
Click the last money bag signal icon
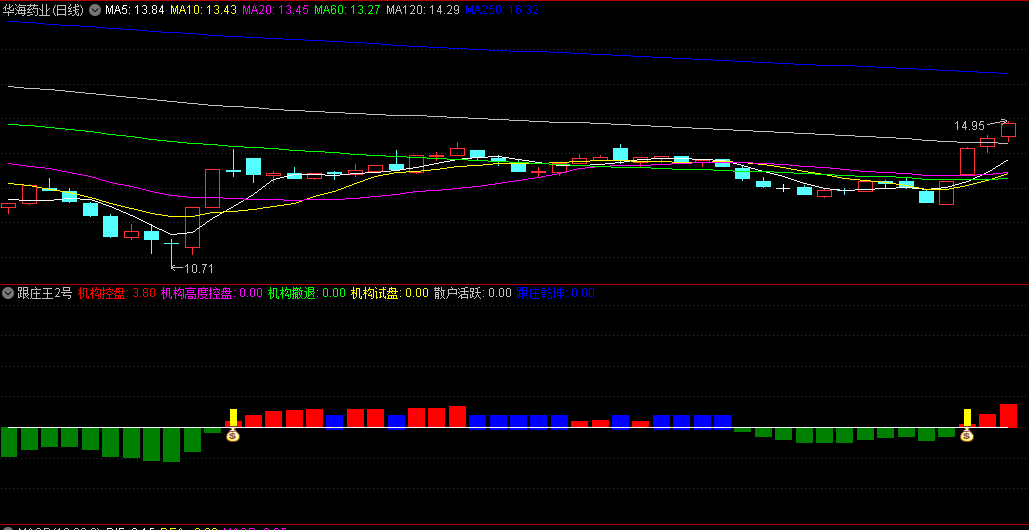967,434
